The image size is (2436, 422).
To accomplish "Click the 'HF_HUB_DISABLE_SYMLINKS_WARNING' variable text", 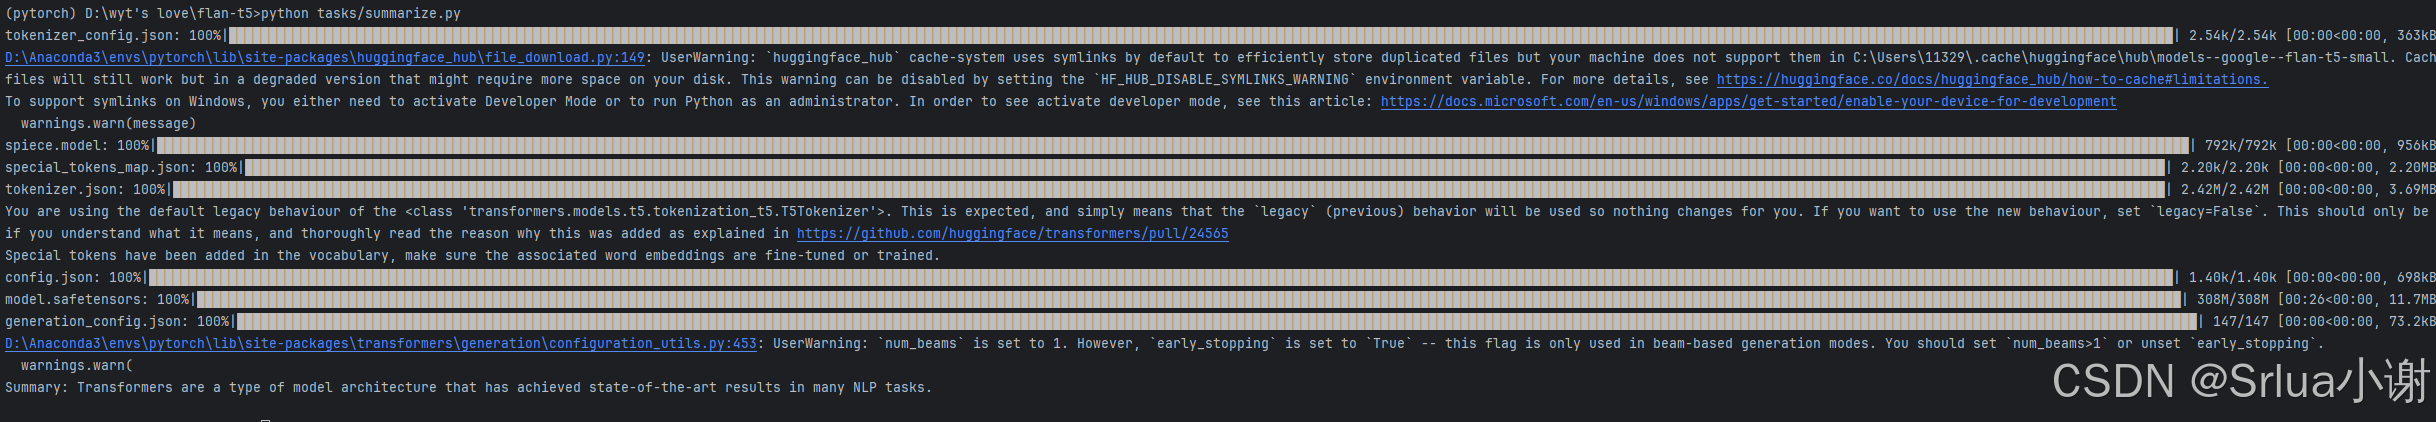I will [1224, 80].
